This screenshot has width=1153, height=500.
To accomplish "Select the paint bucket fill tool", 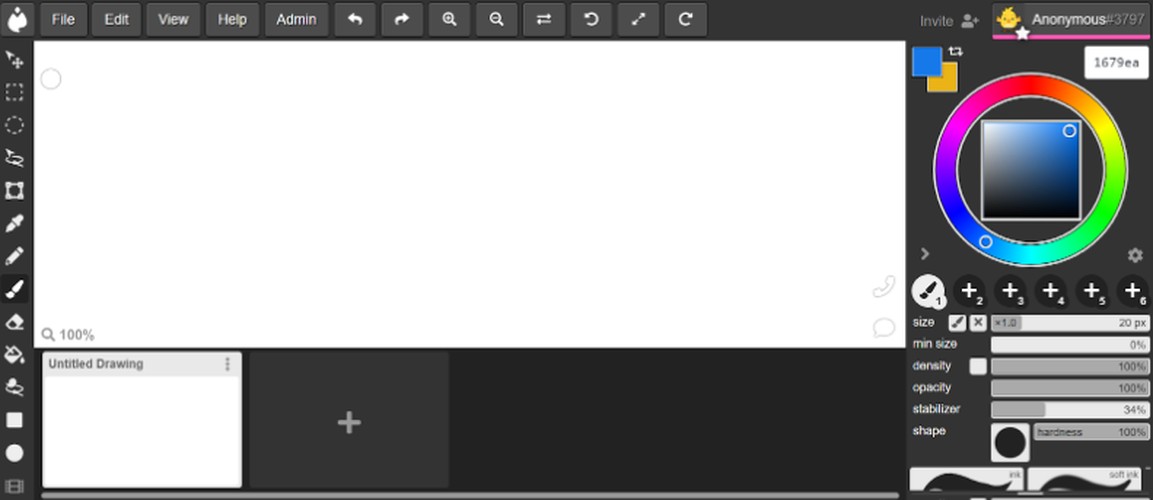I will click(14, 355).
